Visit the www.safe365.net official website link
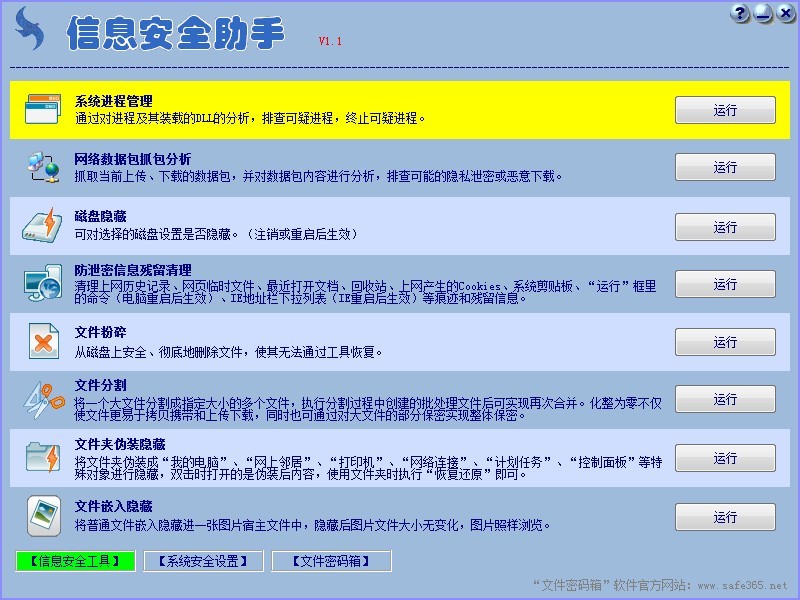 [741, 585]
